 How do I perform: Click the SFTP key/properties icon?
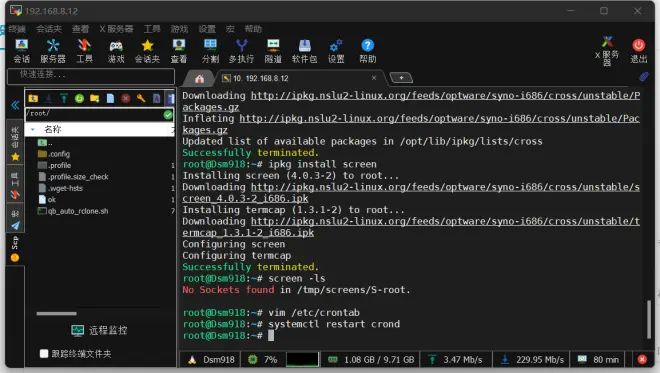coord(141,99)
